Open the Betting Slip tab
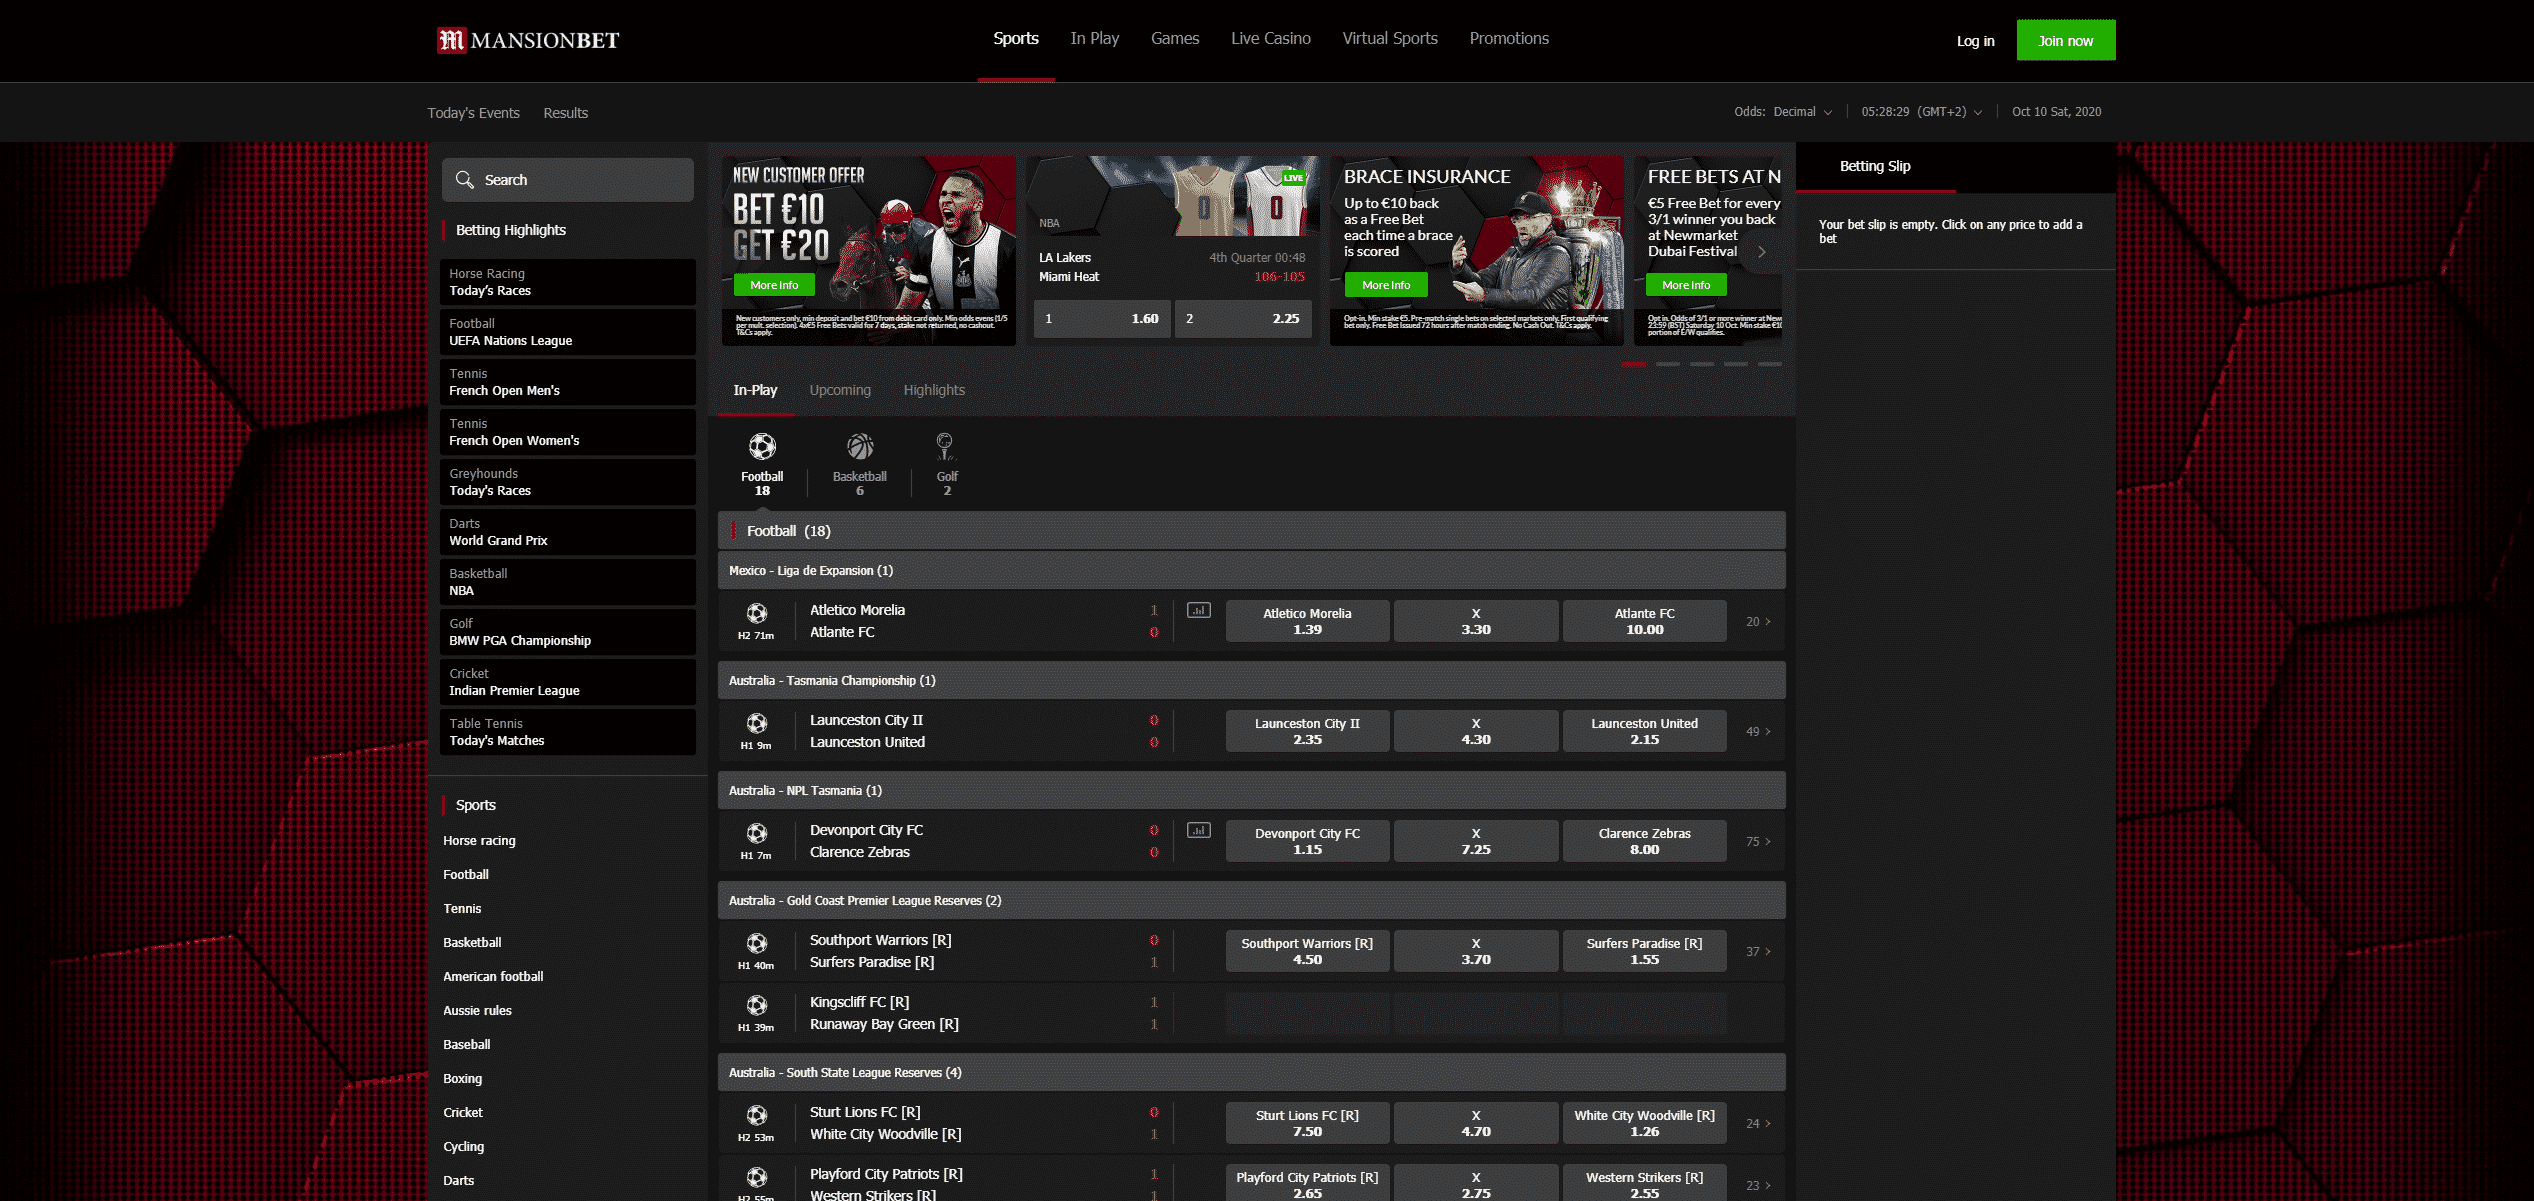The height and width of the screenshot is (1201, 2534). [1875, 167]
